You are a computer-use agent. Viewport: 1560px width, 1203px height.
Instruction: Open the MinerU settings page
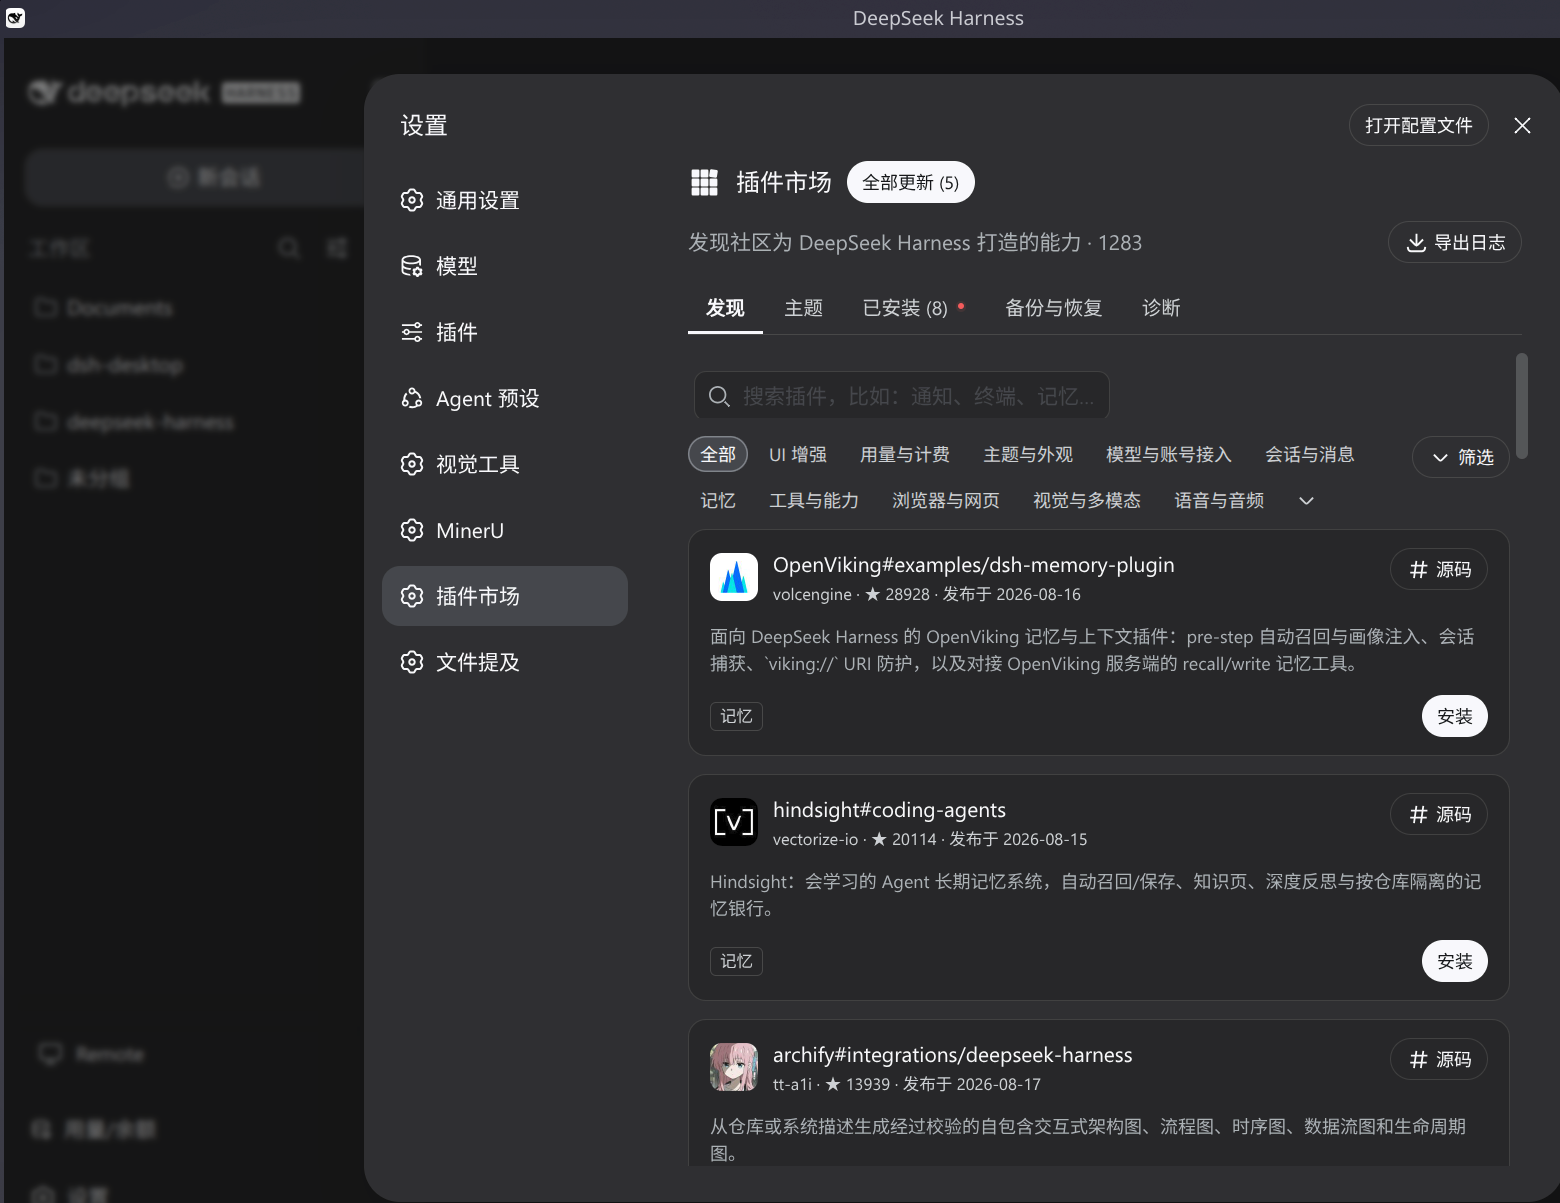505,530
